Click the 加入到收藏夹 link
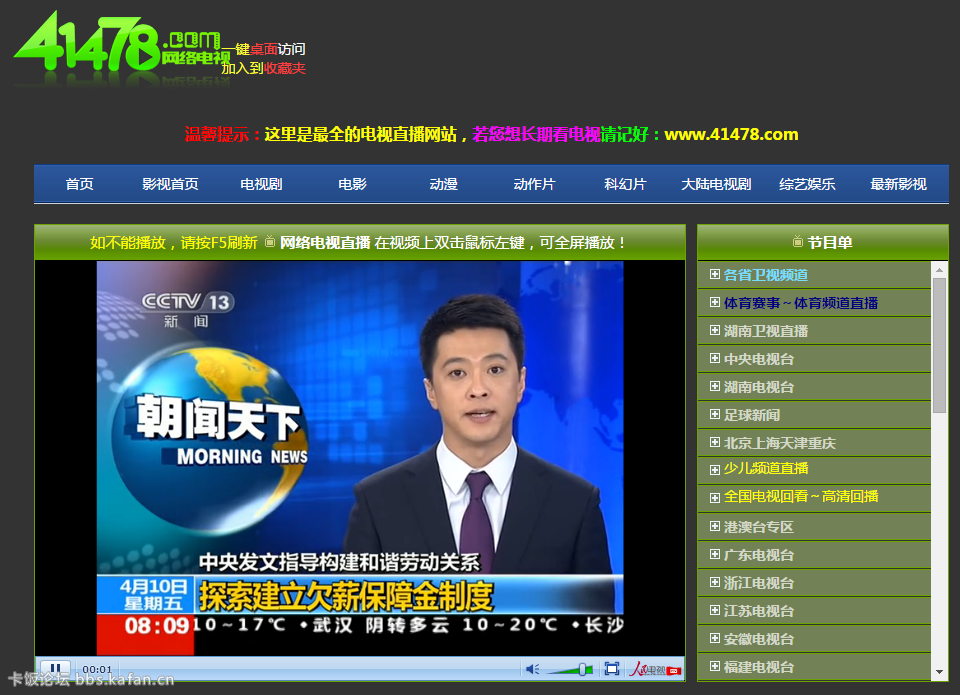 click(x=263, y=68)
